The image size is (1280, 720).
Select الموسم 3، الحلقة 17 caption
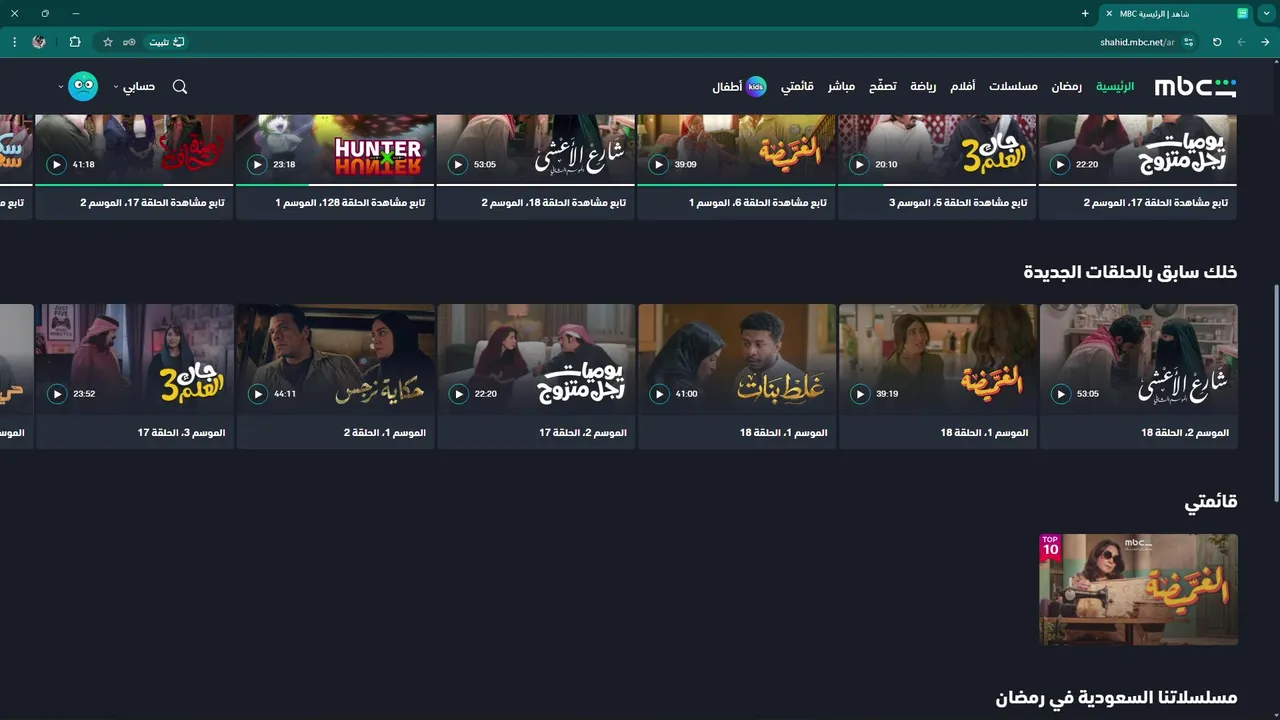pyautogui.click(x=181, y=433)
